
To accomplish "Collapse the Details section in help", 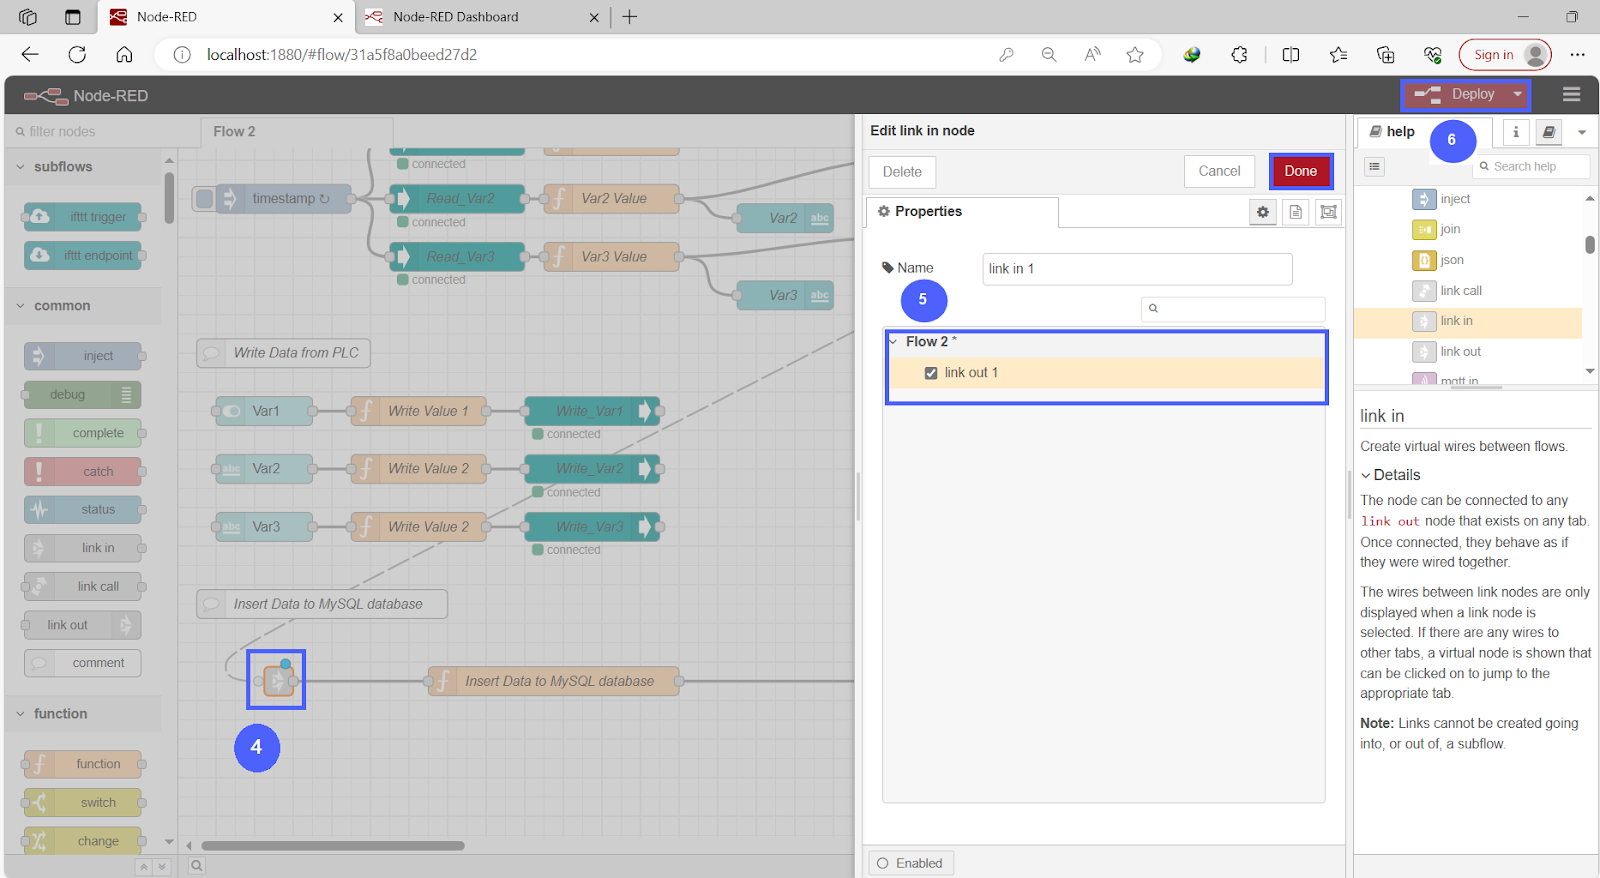I will (1390, 475).
